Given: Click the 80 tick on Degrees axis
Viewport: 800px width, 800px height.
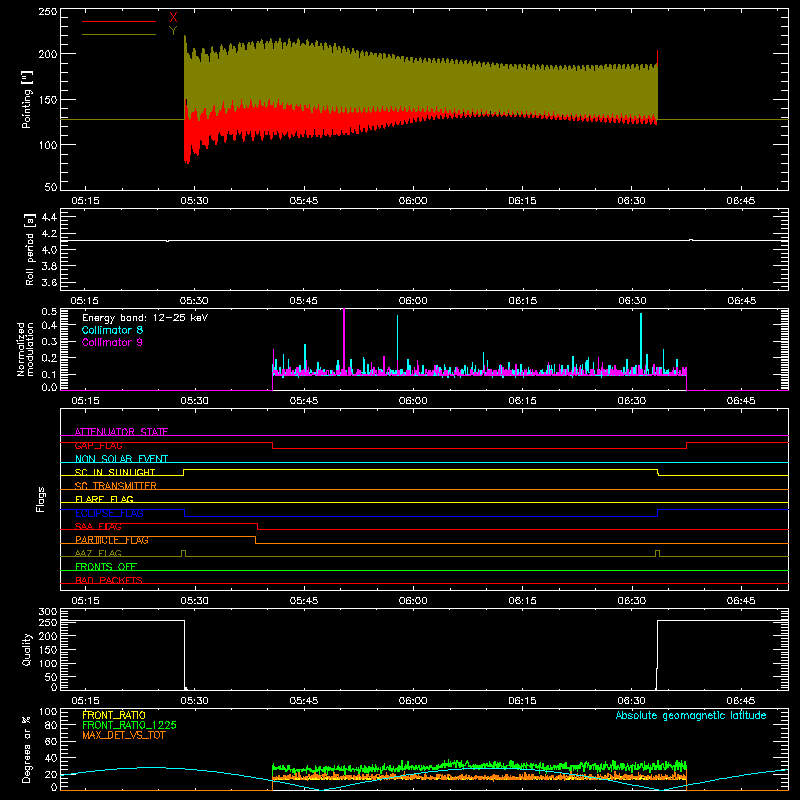Looking at the screenshot, I should 51,725.
